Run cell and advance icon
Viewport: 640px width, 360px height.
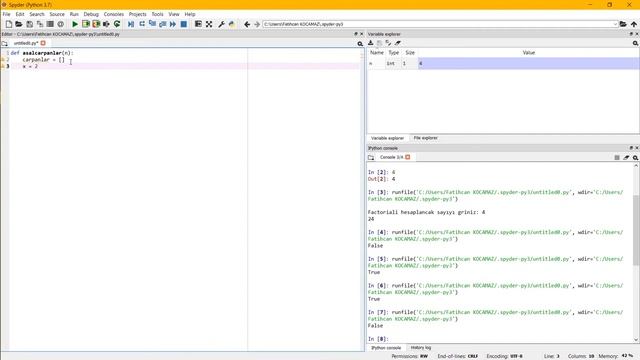(96, 24)
